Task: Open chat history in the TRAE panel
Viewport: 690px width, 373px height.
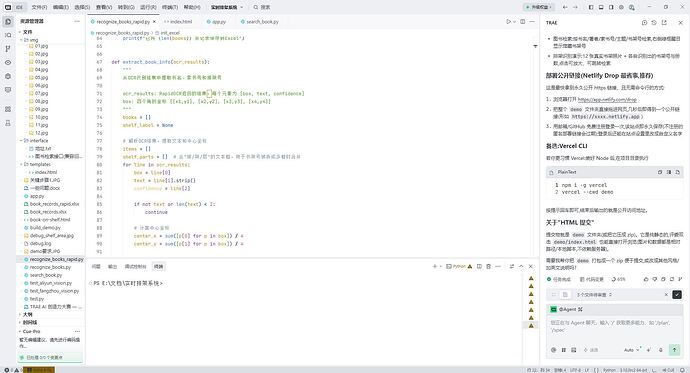Action: [654, 22]
